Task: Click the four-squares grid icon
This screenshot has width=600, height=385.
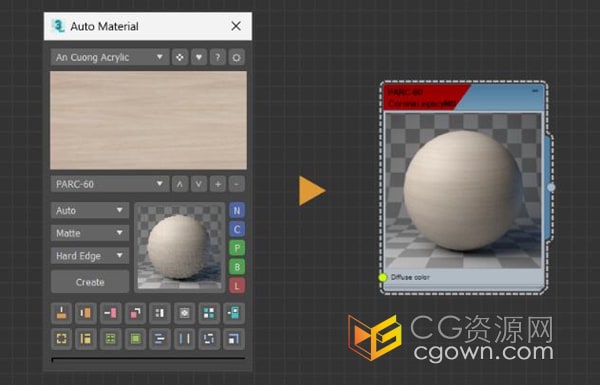Action: 209,313
